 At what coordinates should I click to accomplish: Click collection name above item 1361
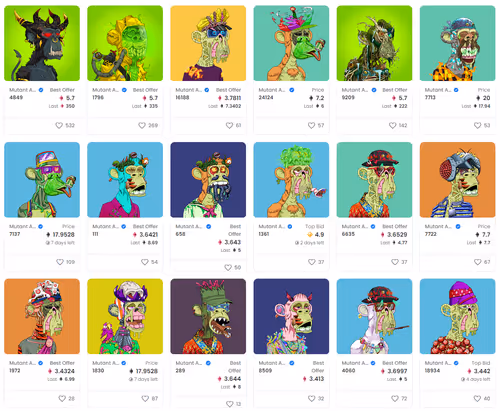pos(272,227)
